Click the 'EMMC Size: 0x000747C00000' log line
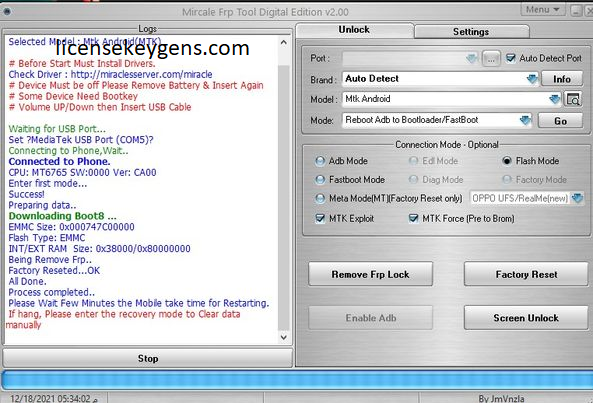The image size is (593, 403). click(x=71, y=227)
